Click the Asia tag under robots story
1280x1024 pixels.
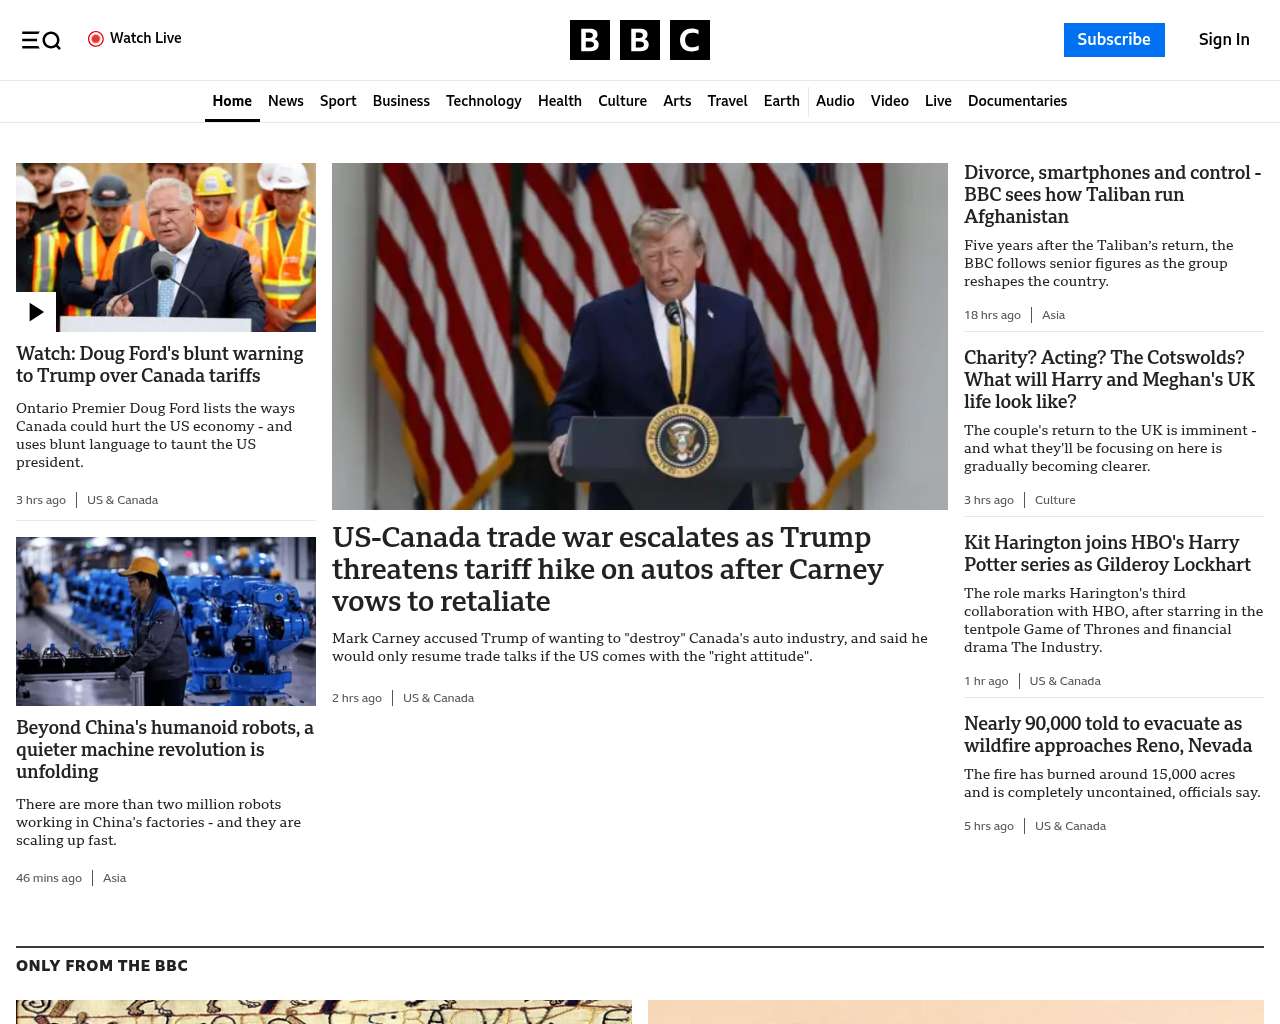[x=114, y=878]
